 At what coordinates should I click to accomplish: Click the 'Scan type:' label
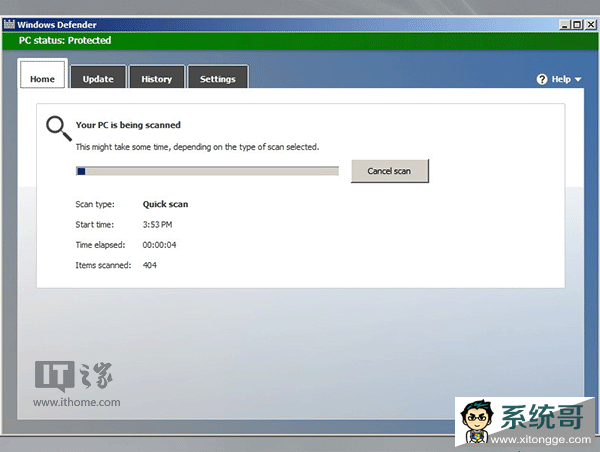click(95, 204)
